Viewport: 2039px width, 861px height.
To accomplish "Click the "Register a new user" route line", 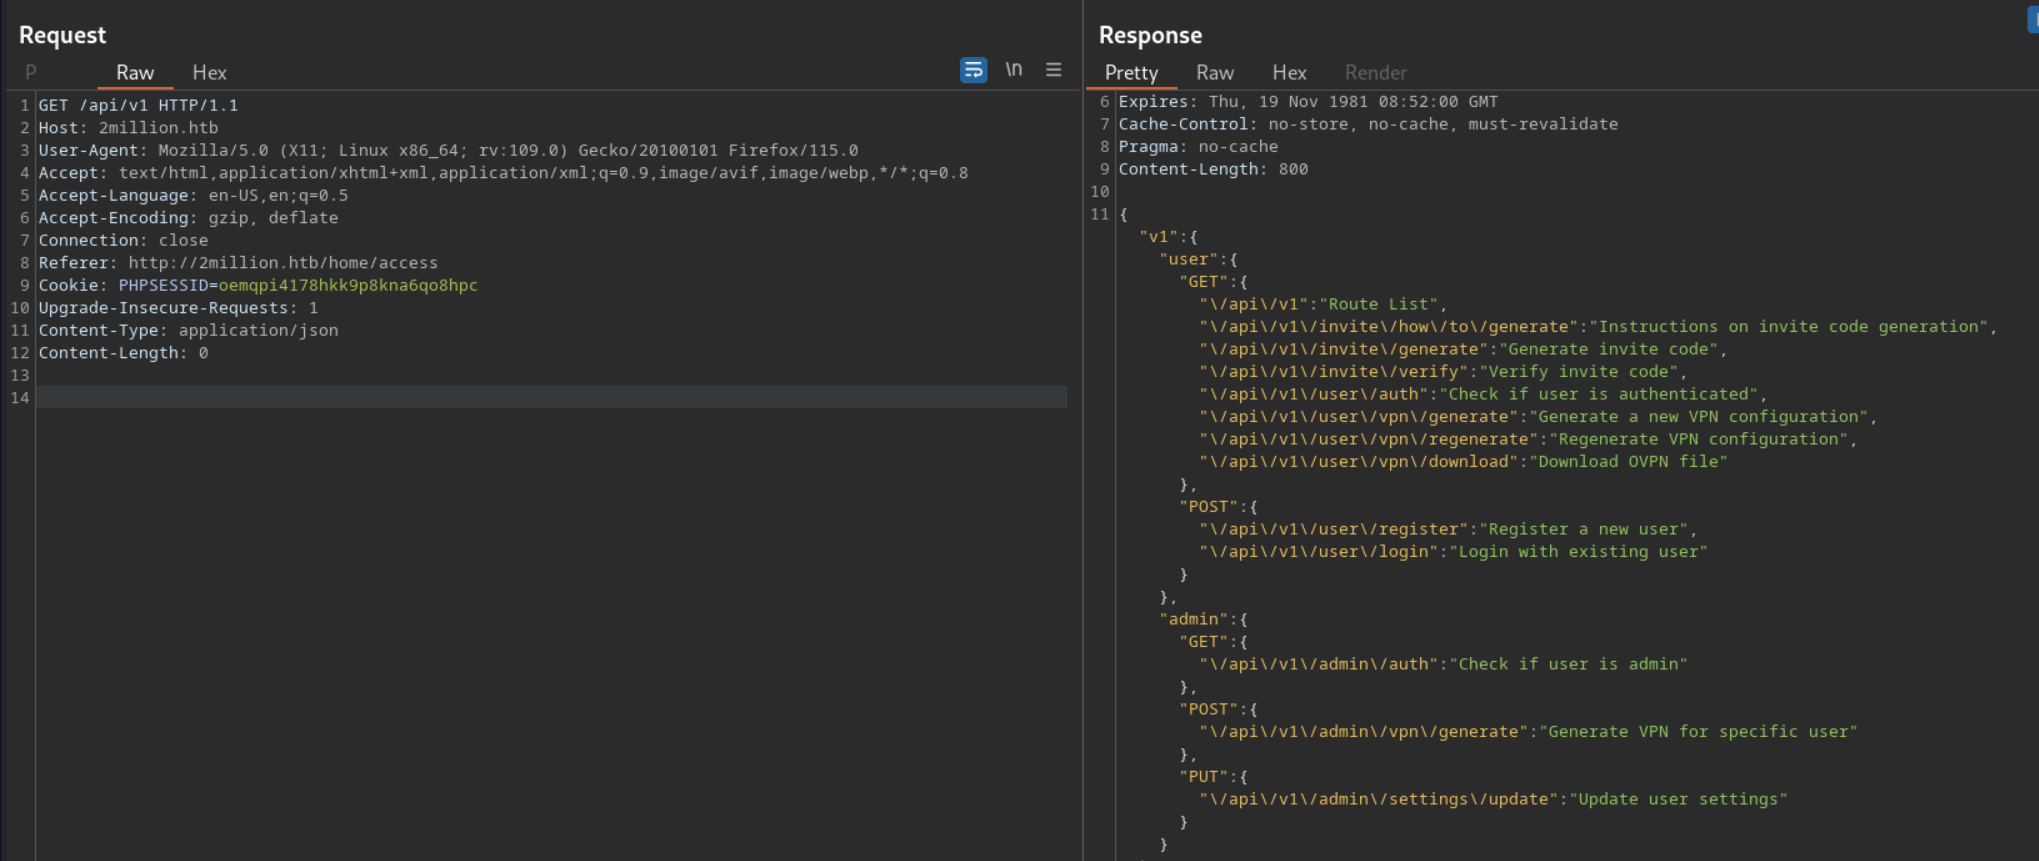I will point(1448,529).
